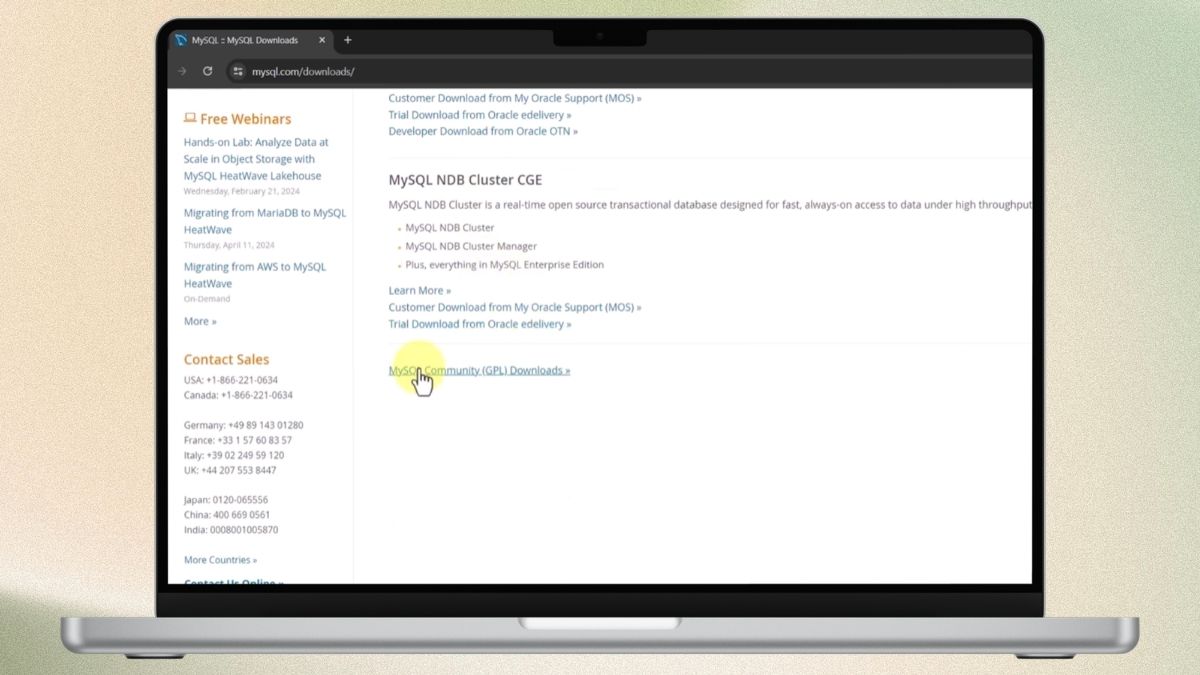Click the forward arrow in browser toolbar
This screenshot has height=675, width=1200.
pos(182,71)
